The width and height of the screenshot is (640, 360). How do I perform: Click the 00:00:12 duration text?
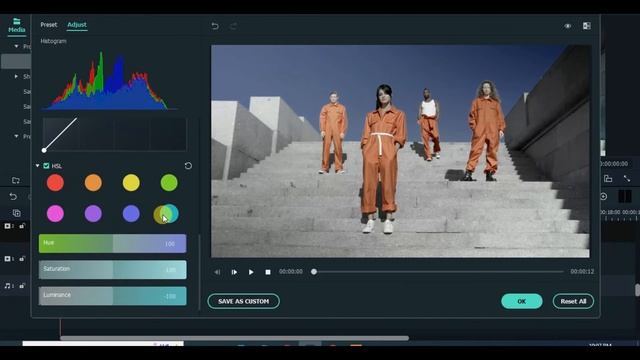[582, 271]
